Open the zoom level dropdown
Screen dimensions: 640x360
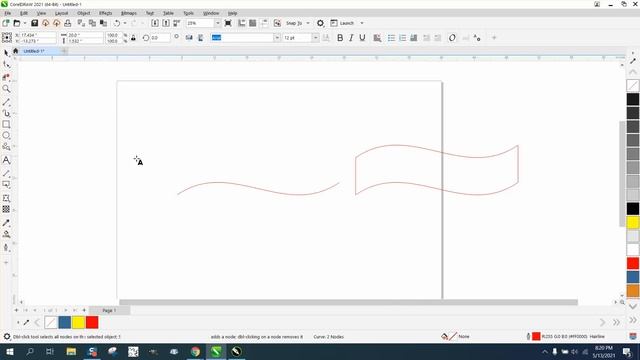[217, 23]
